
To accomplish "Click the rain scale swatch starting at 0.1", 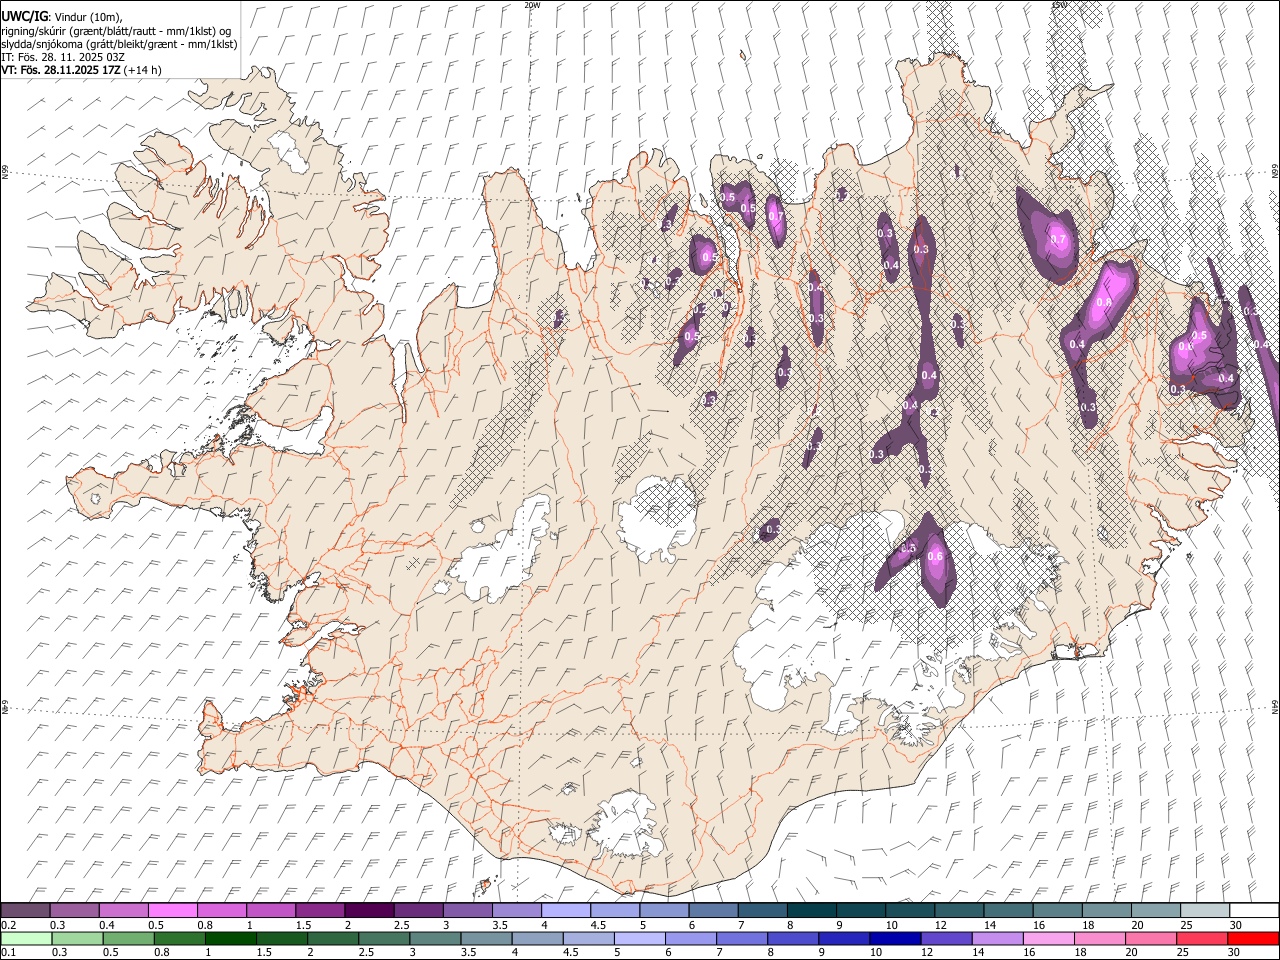I will 26,938.
